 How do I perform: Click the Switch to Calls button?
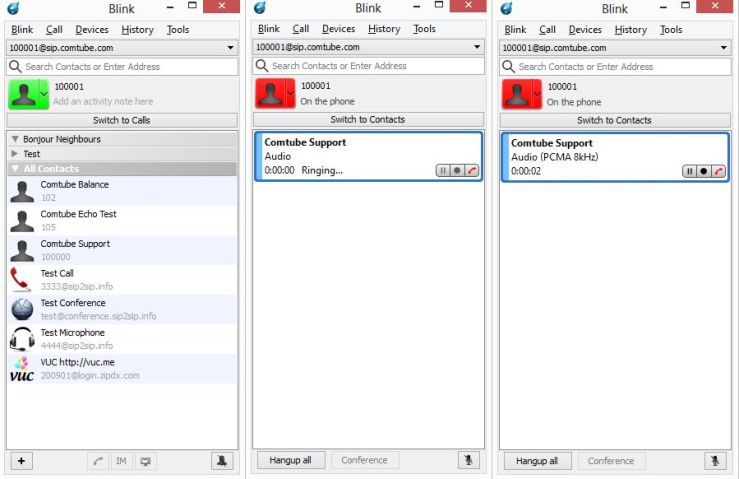tap(122, 120)
